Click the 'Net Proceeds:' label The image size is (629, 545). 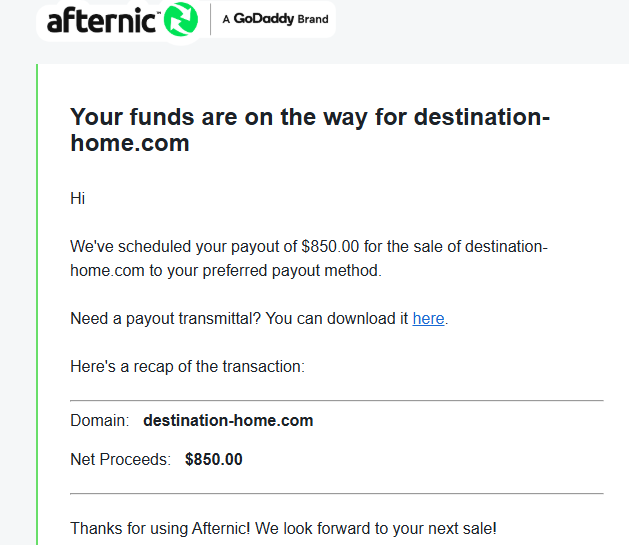click(x=121, y=459)
